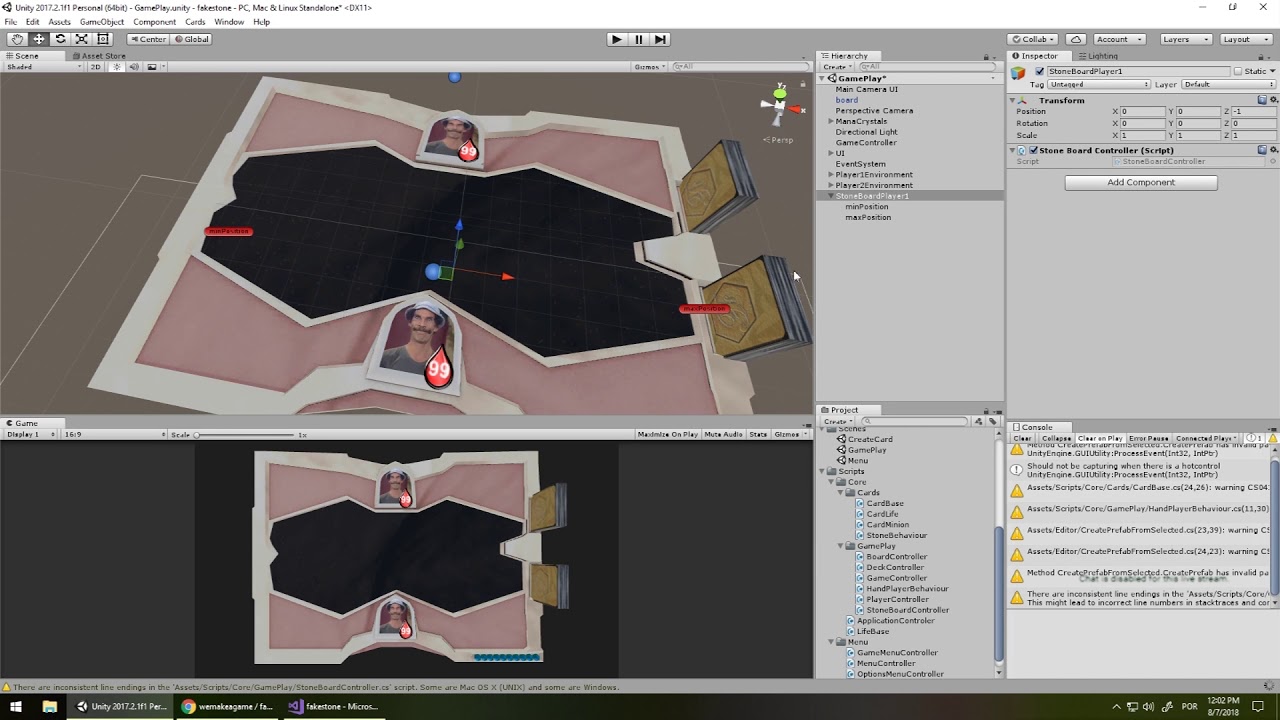Viewport: 1280px width, 720px height.
Task: Open Stone Board Controller help icon
Action: [1262, 150]
